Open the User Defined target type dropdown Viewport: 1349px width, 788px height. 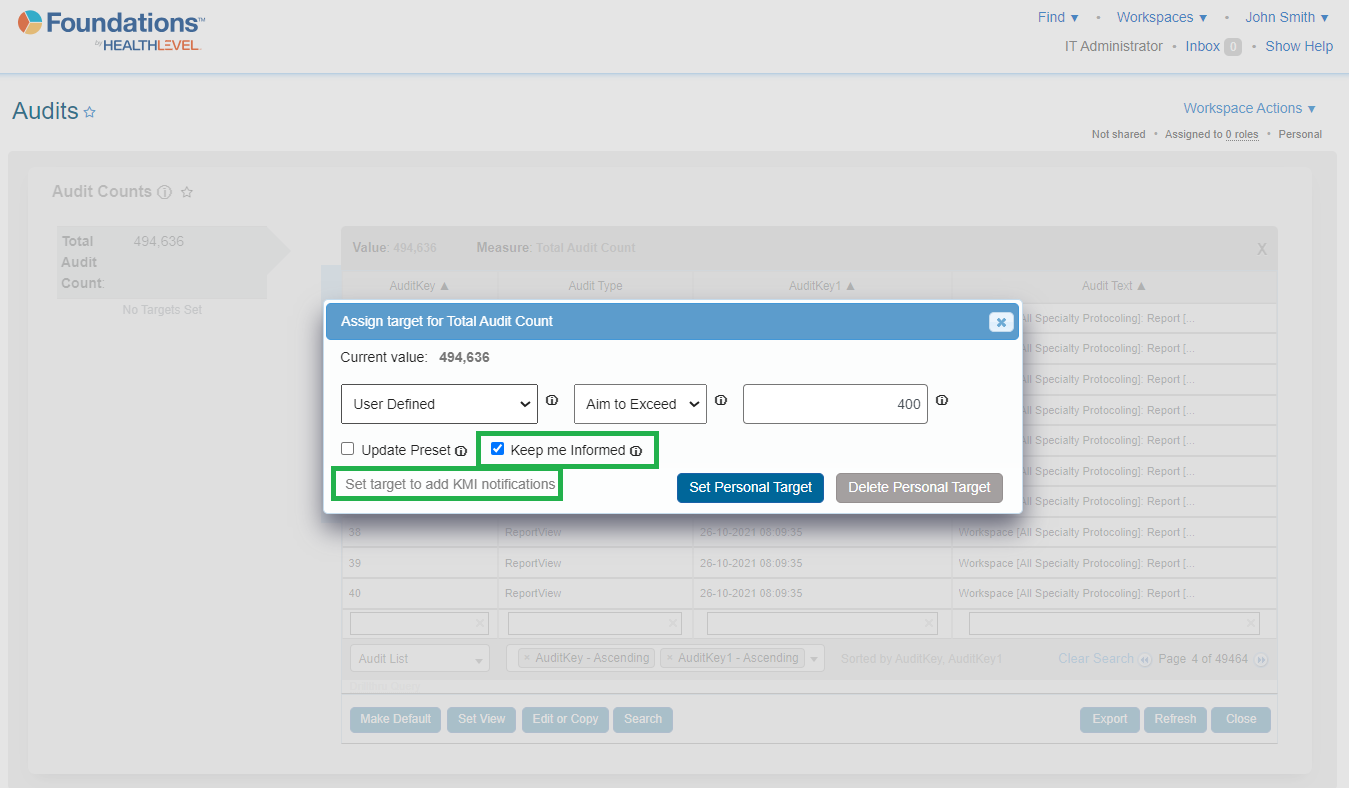[439, 404]
